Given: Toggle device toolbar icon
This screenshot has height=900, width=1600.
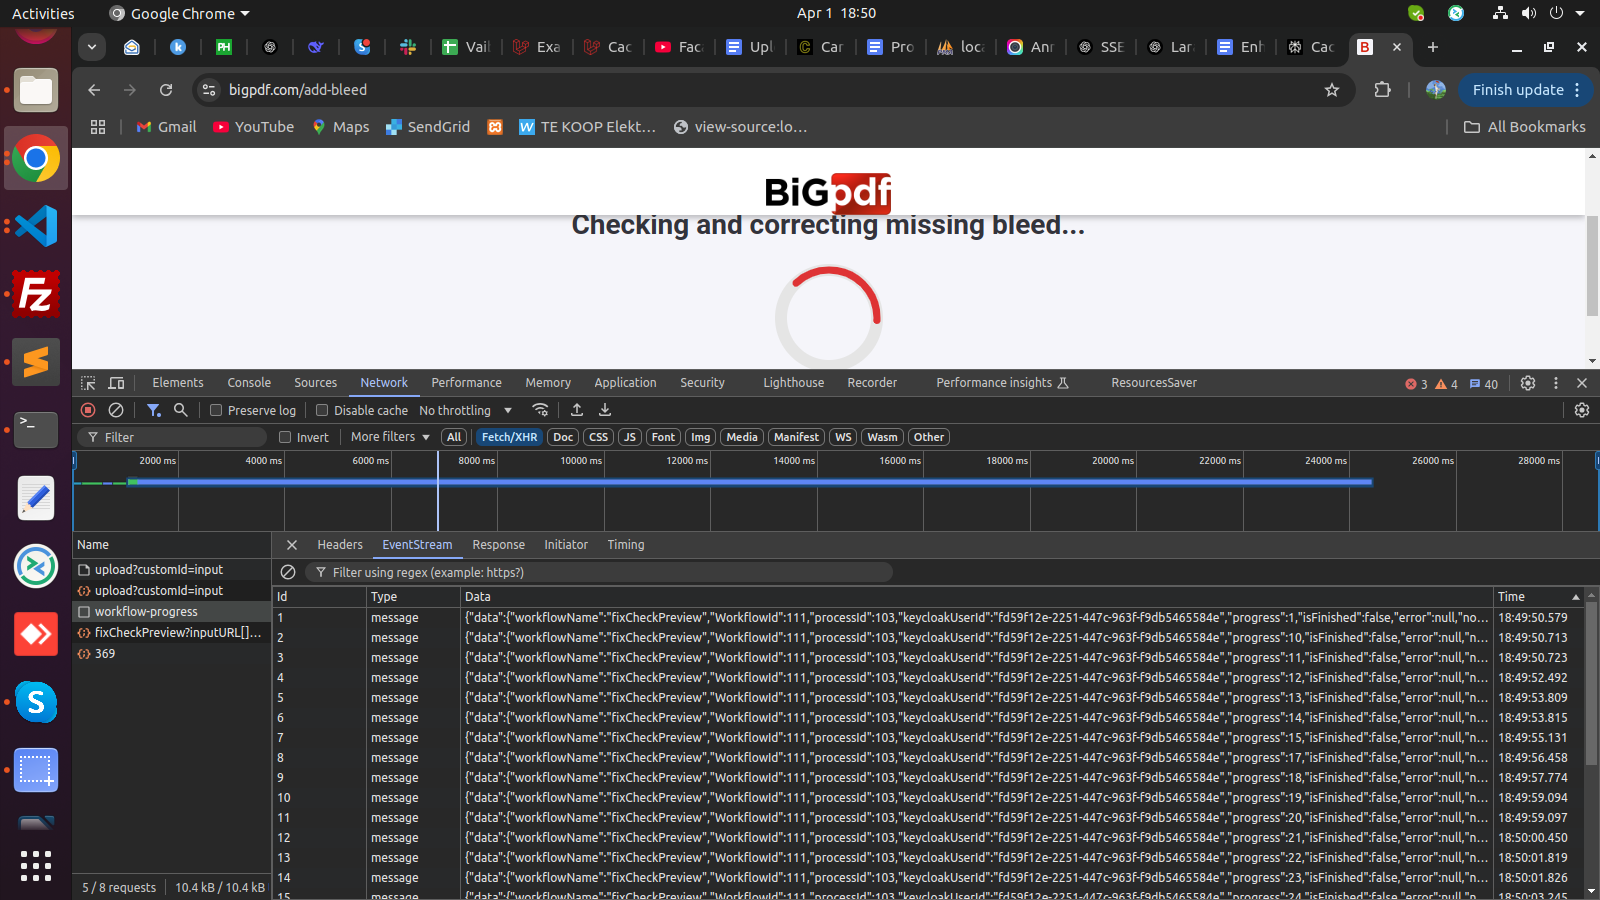Looking at the screenshot, I should (116, 383).
